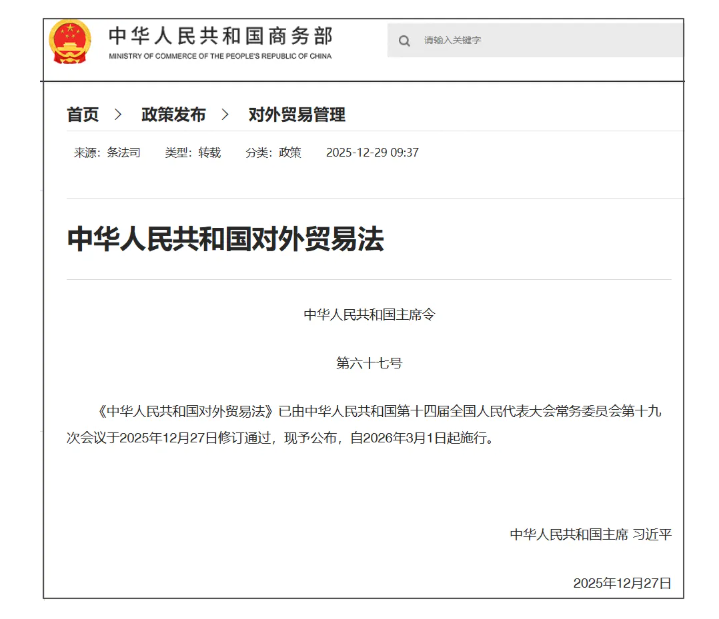Click the 分类 政策 tag
719x619 pixels.
click(x=273, y=153)
